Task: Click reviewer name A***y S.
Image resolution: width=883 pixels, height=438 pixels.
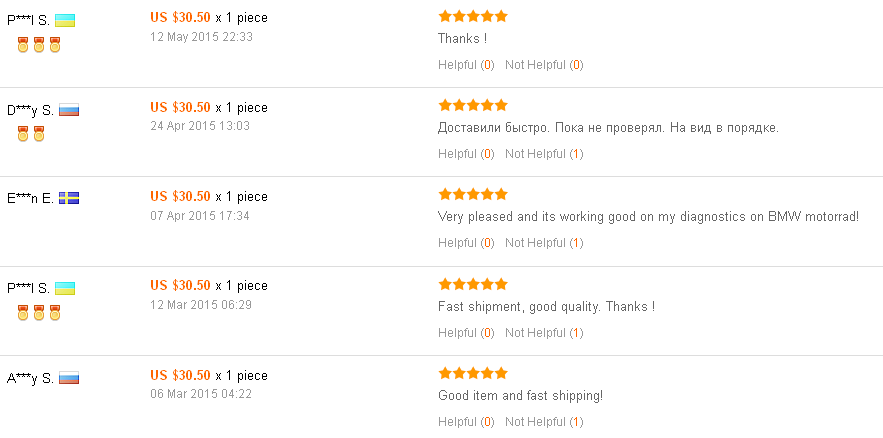Action: pos(30,378)
